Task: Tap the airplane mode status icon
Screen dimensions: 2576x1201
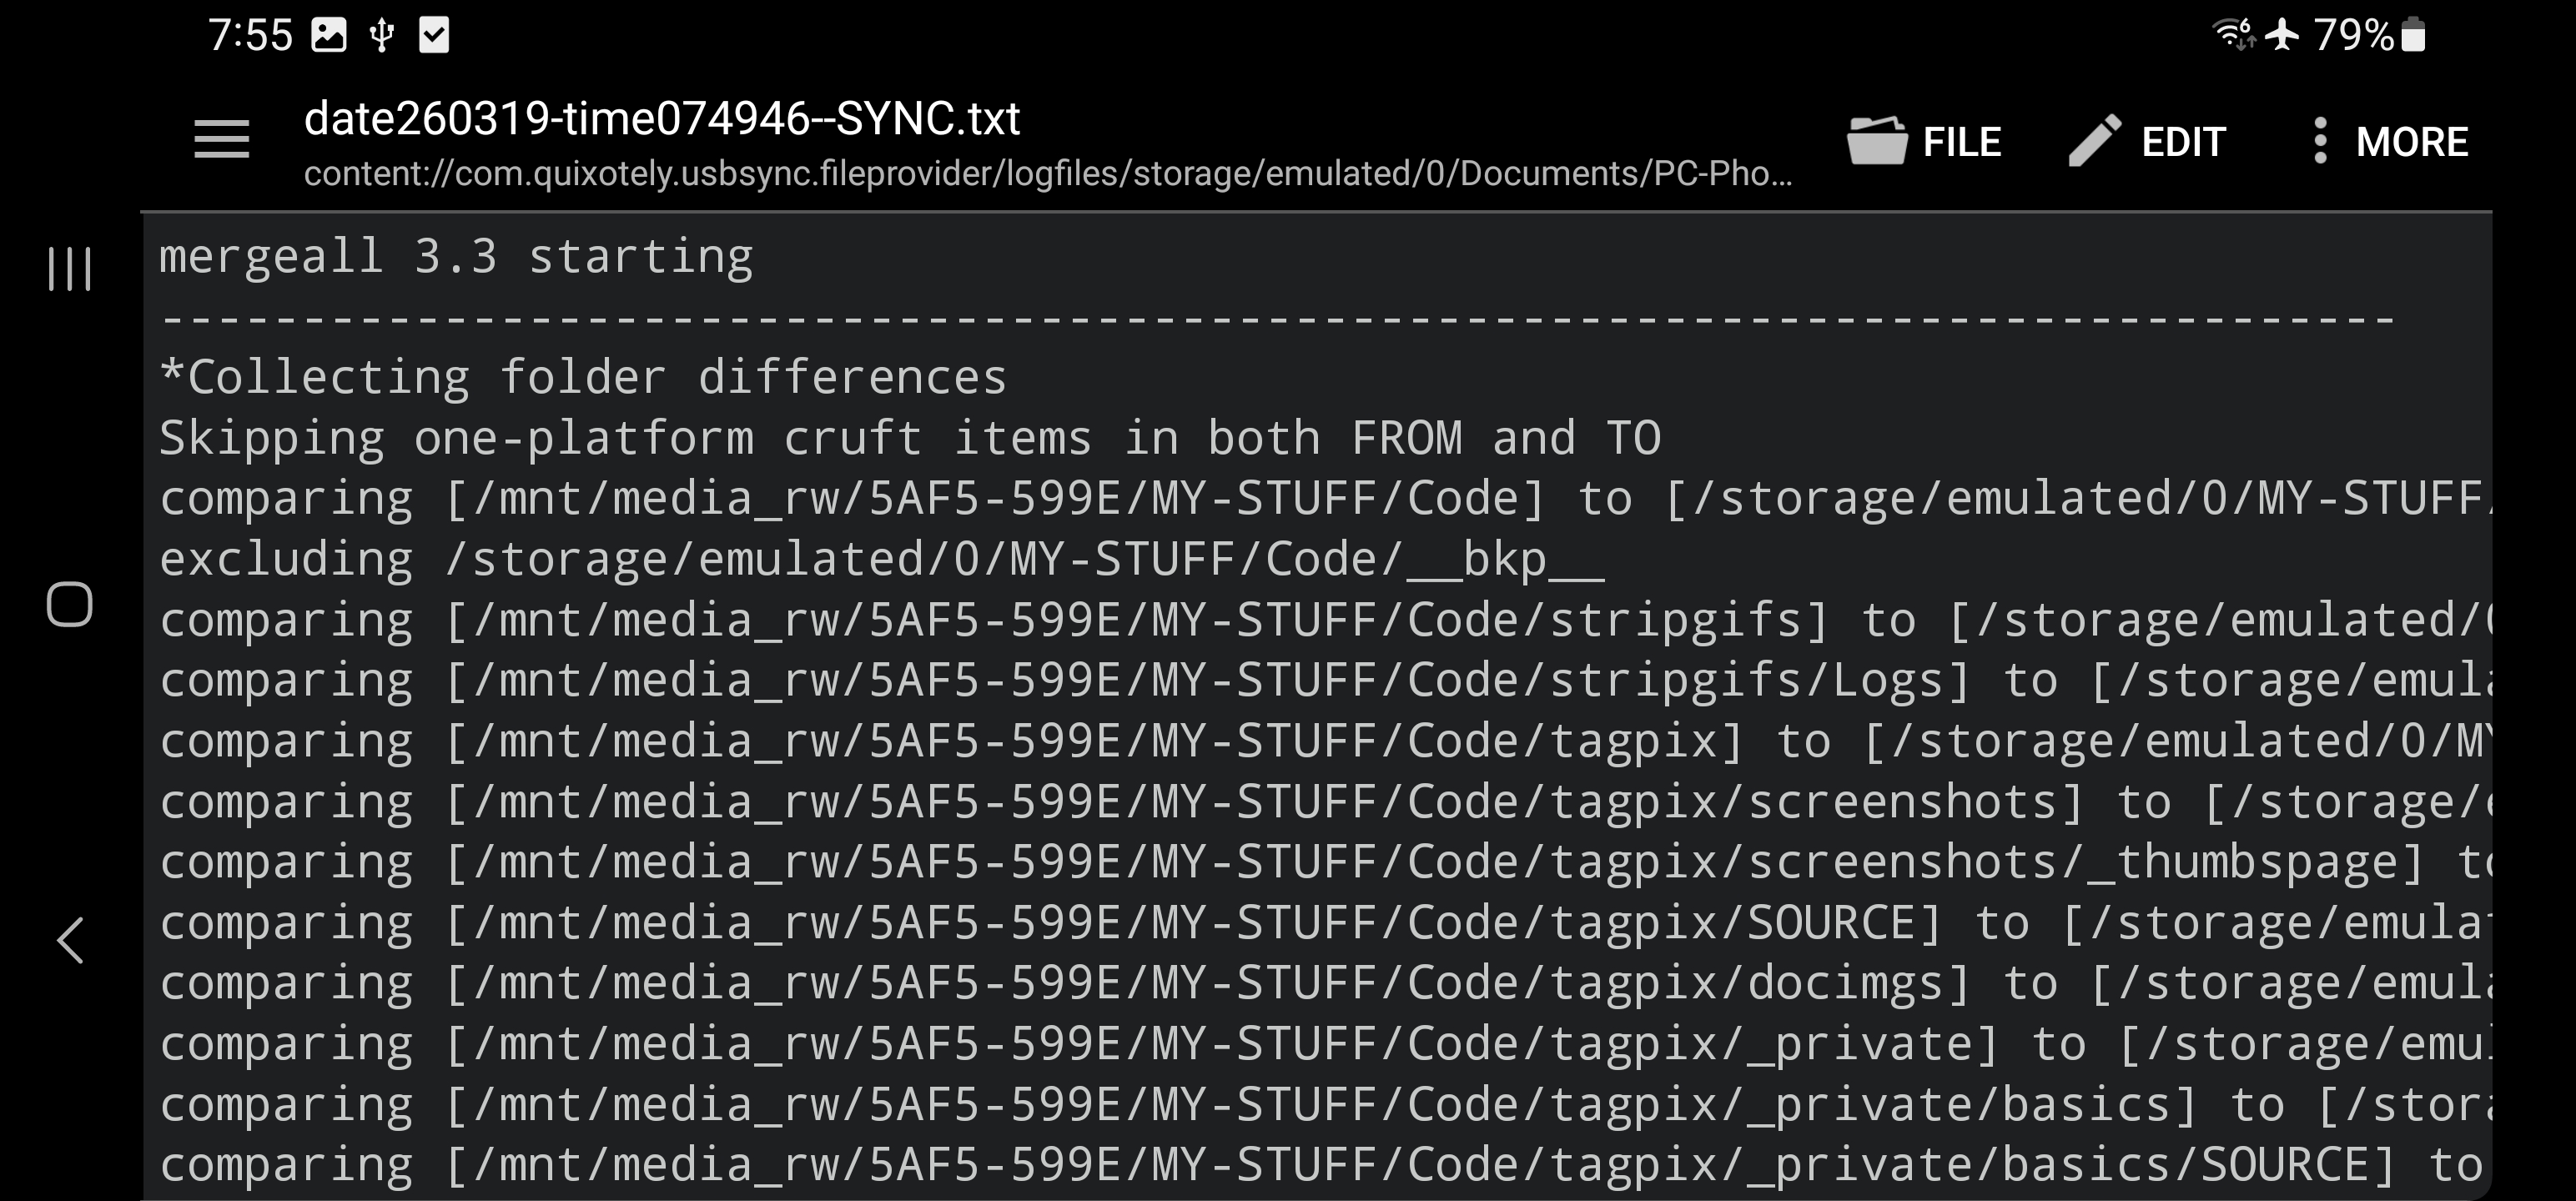Action: 2282,35
